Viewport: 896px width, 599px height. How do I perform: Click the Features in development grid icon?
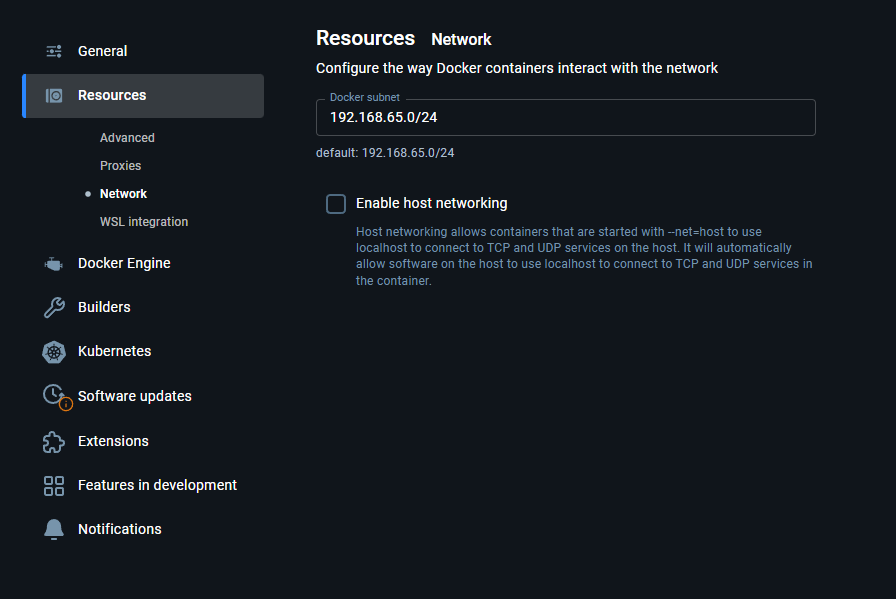[x=54, y=486]
